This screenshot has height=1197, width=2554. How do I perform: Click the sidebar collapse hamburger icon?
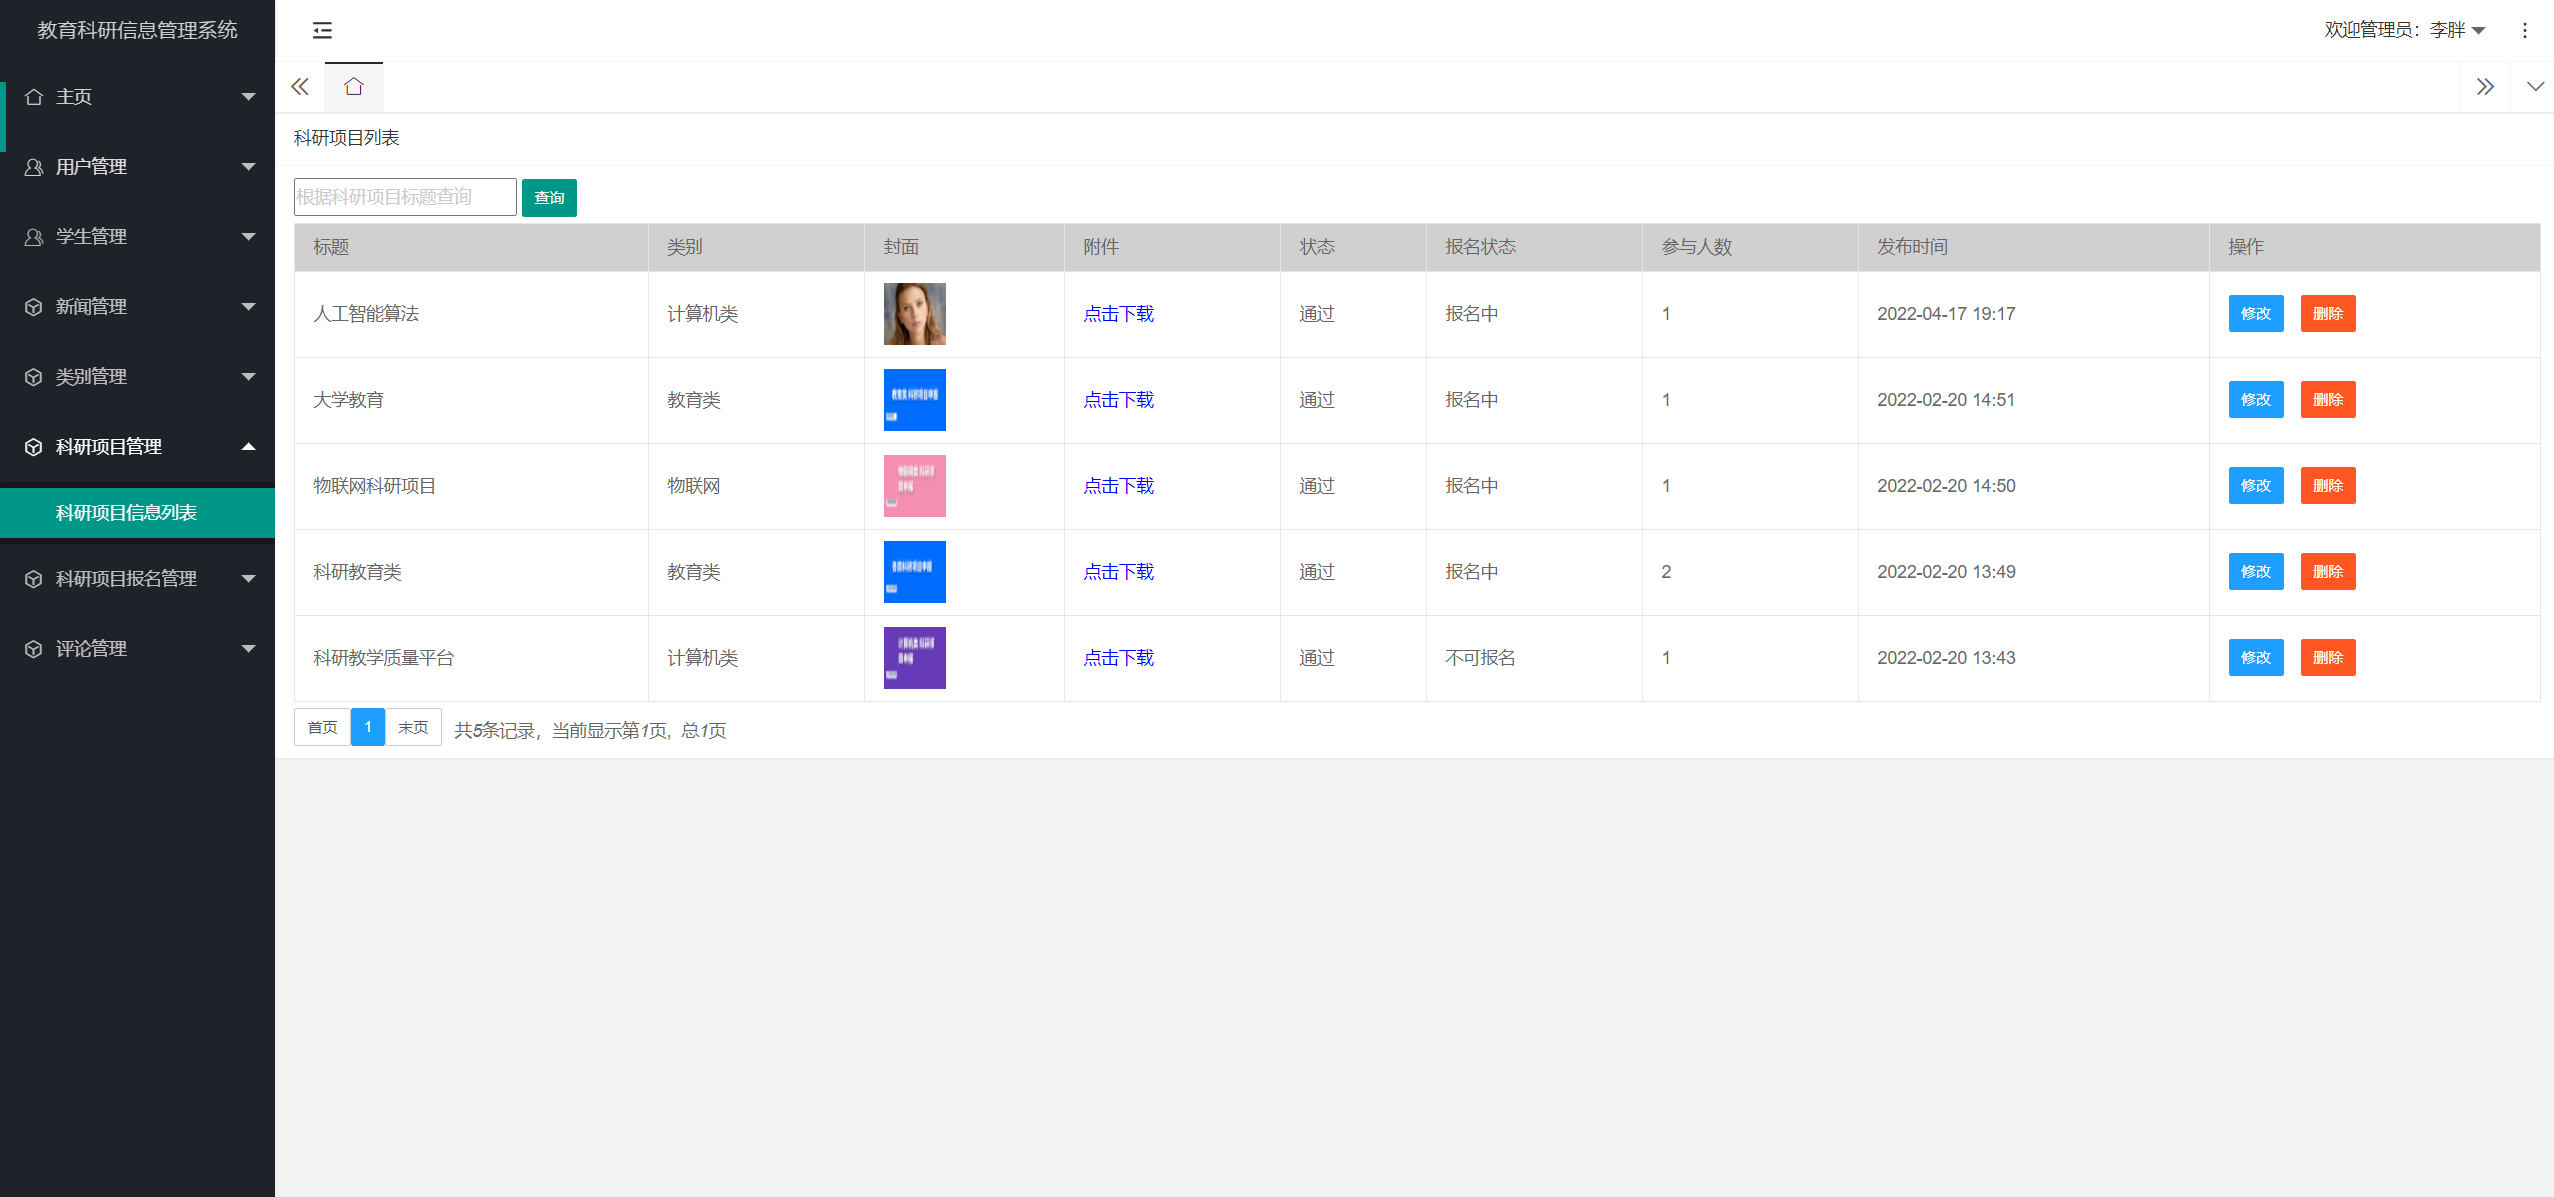322,30
